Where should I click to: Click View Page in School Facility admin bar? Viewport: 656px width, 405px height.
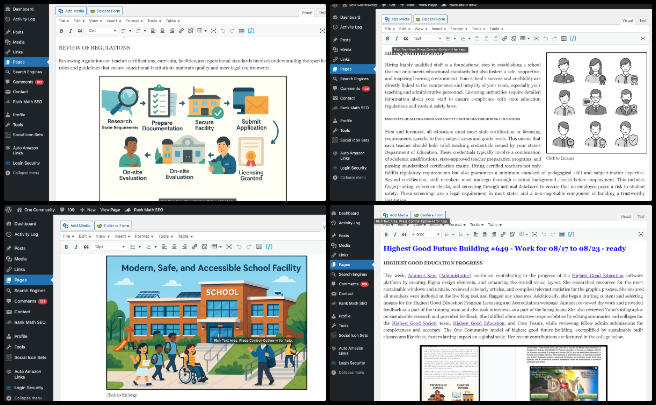(x=110, y=210)
